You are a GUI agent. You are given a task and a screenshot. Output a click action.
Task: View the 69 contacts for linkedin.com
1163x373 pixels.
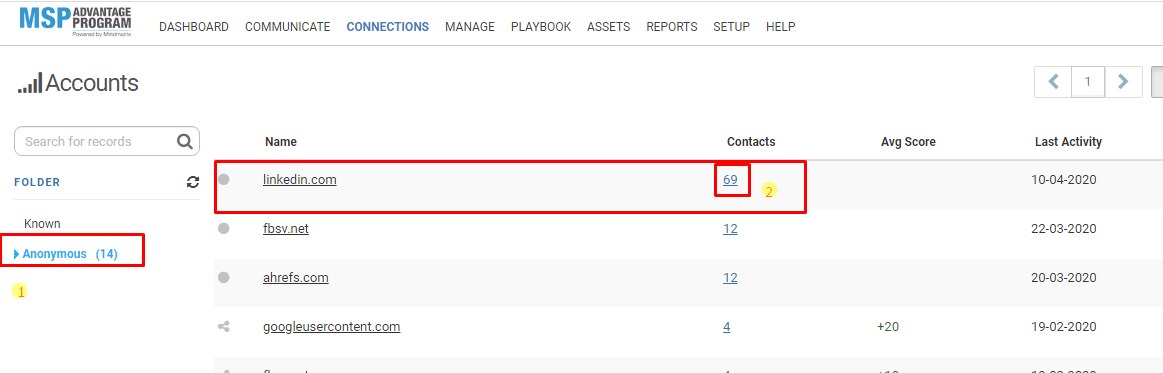(x=731, y=179)
